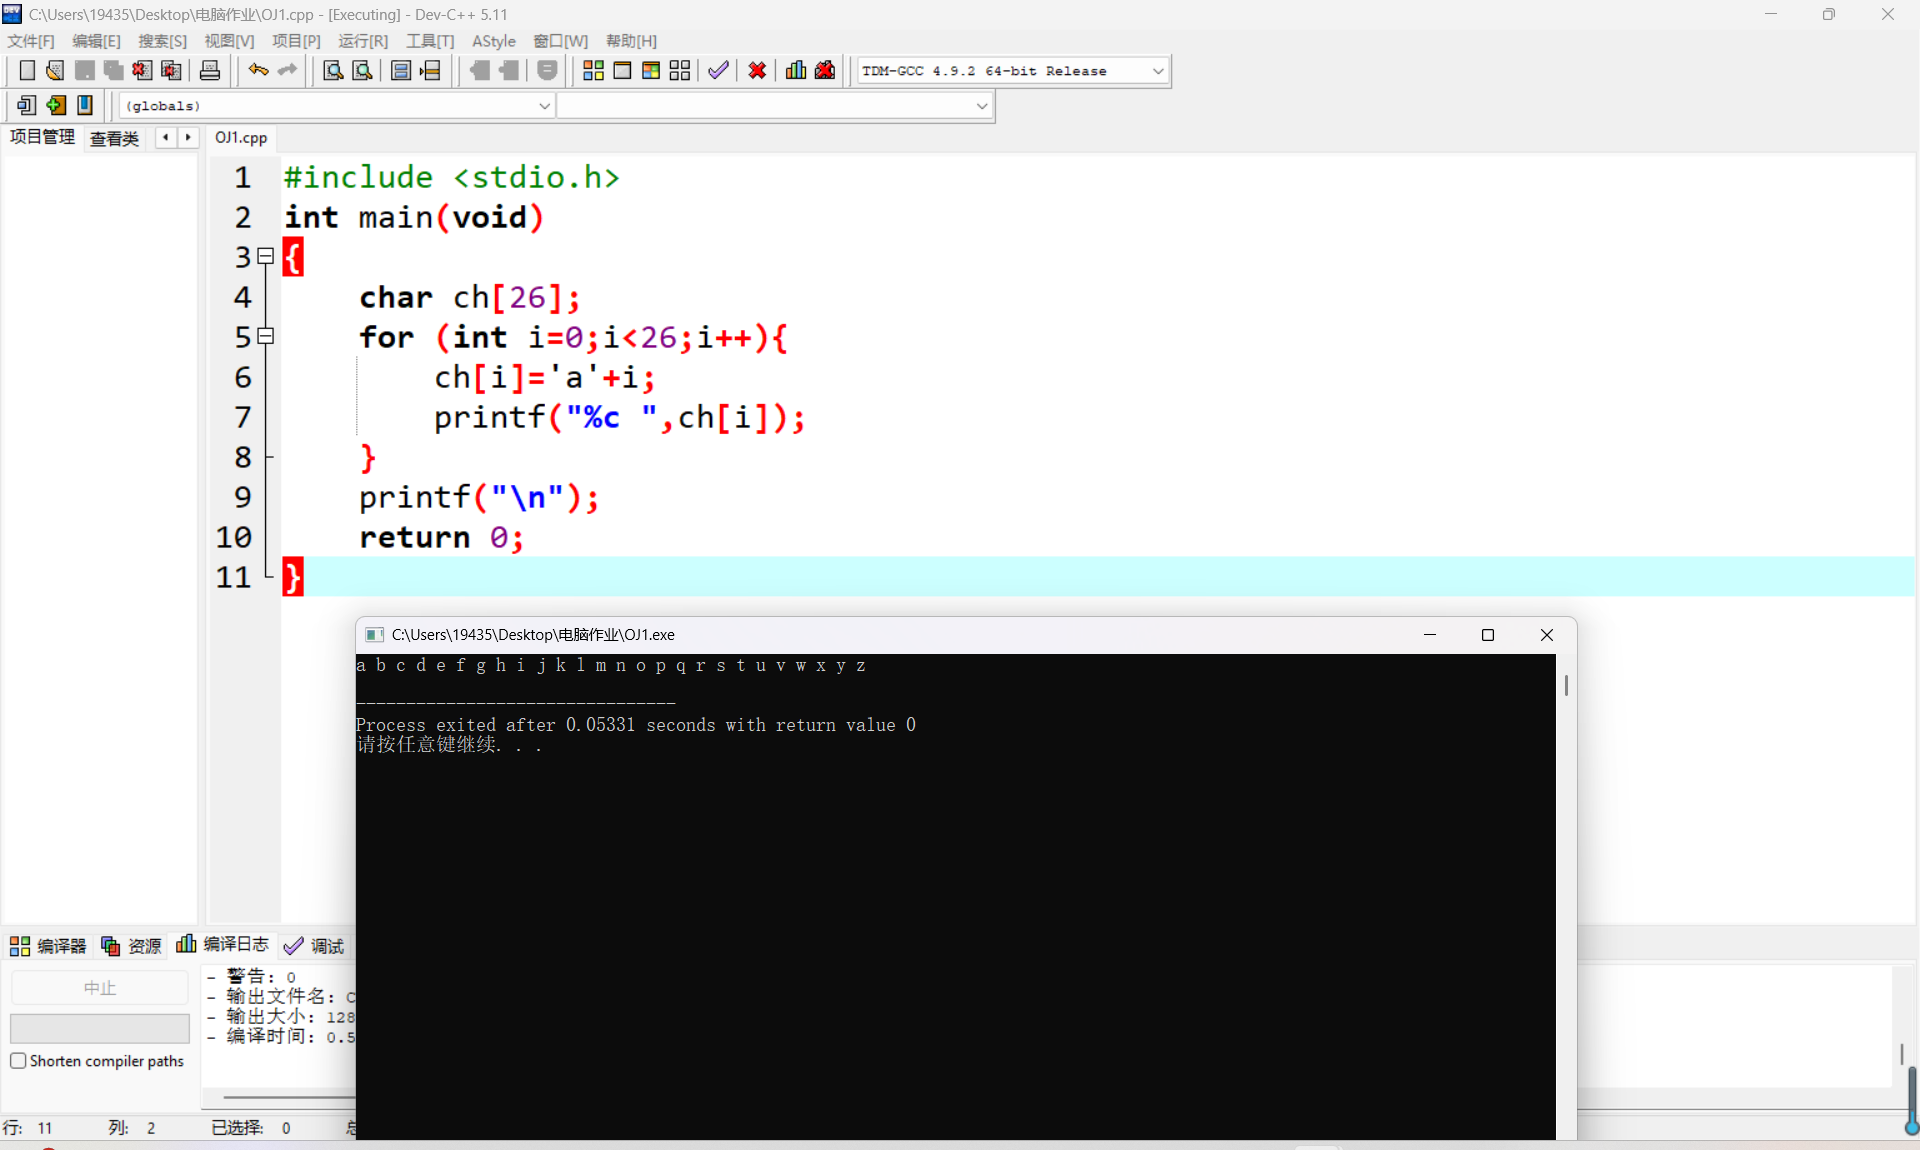The image size is (1920, 1150).
Task: Expand the (globals) scope dropdown
Action: pyautogui.click(x=545, y=106)
